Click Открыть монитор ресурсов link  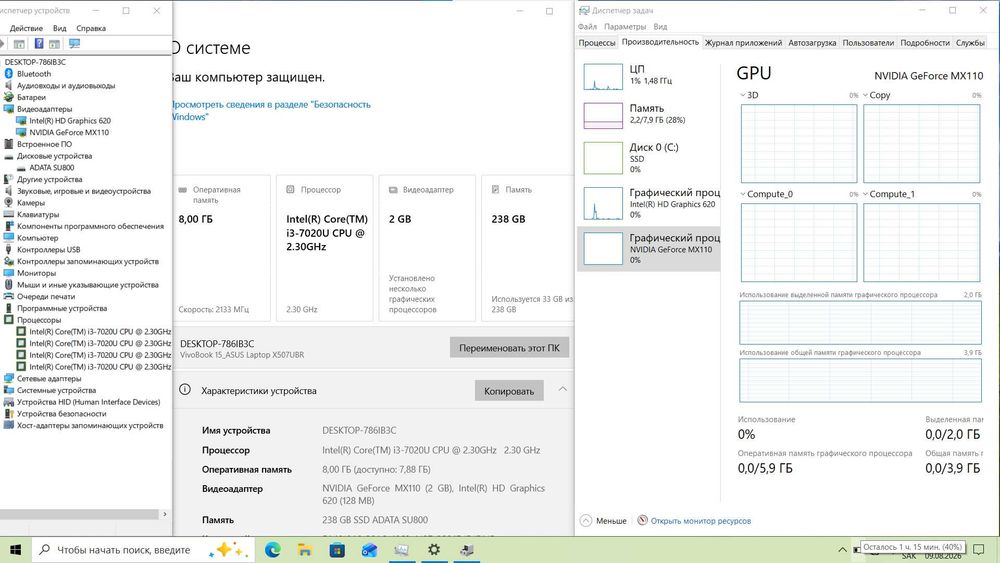pos(700,521)
